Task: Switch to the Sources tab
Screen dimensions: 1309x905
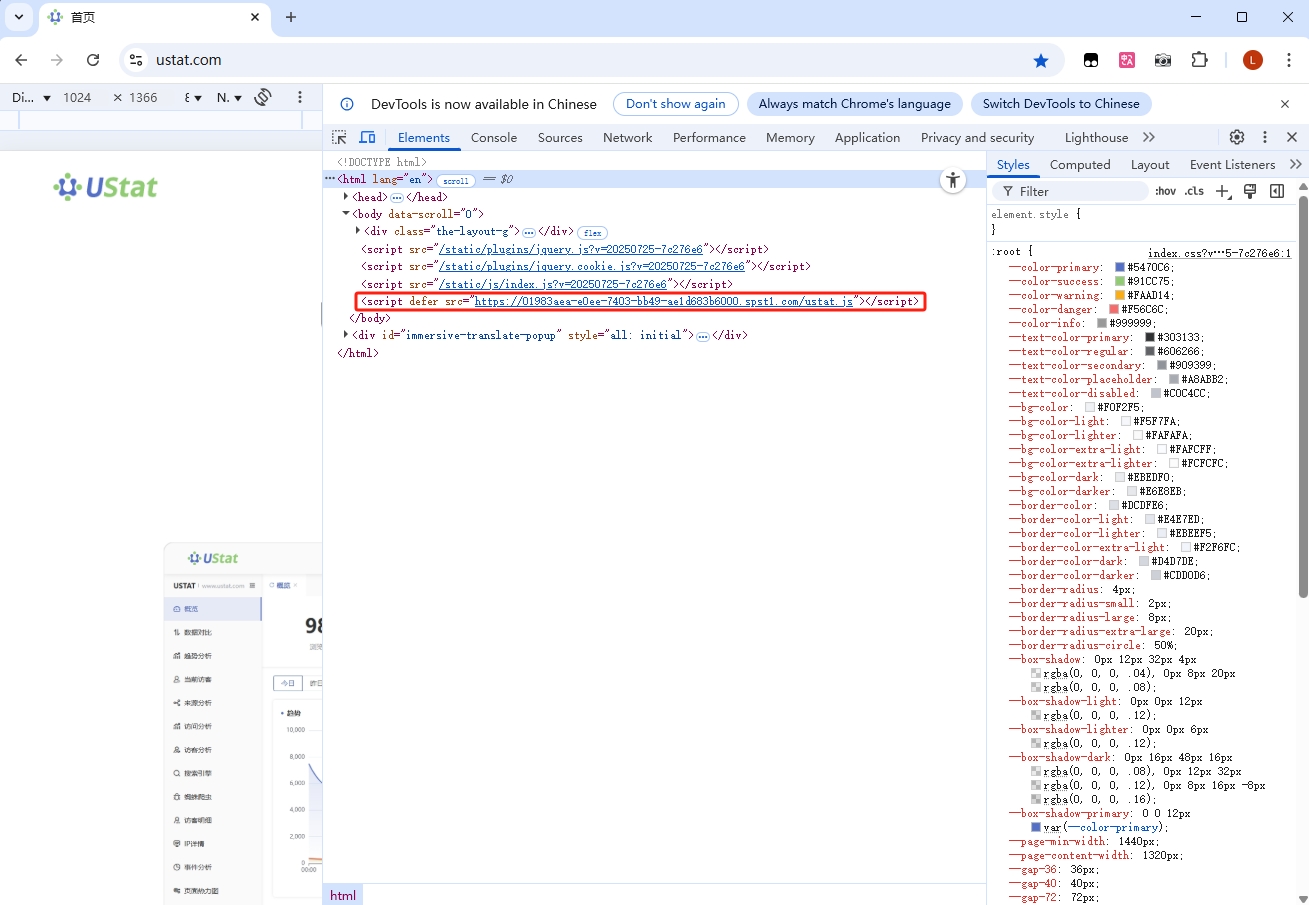Action: (x=560, y=137)
